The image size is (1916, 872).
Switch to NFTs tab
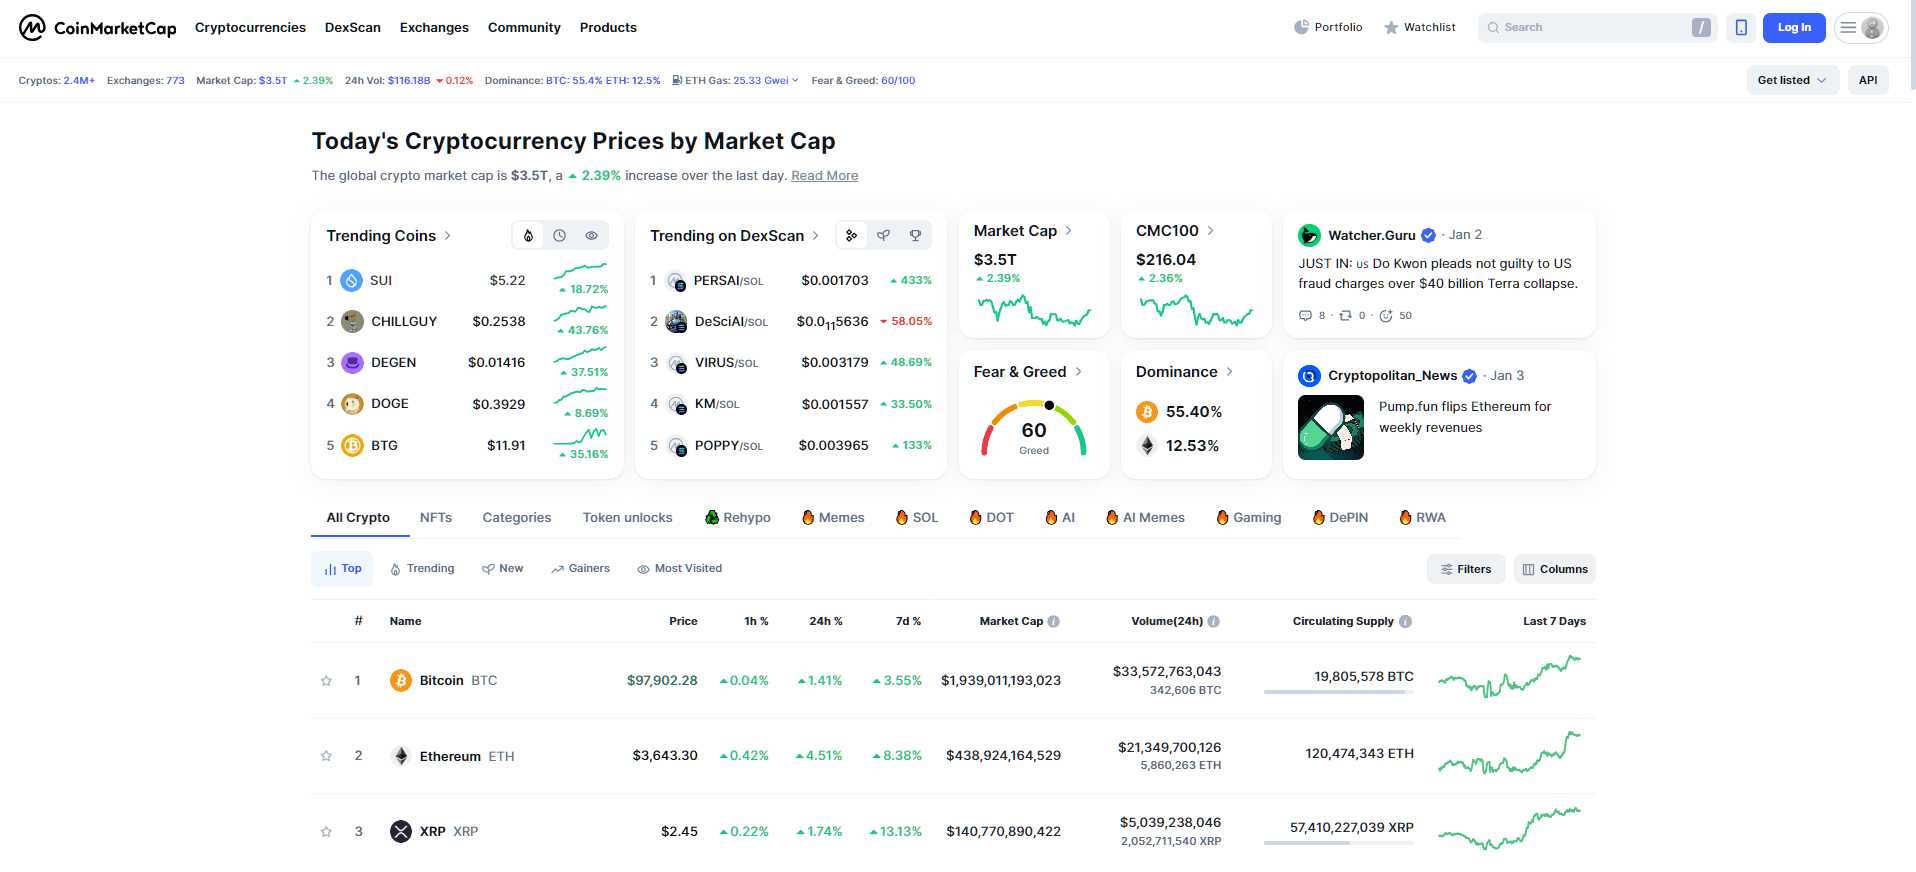(436, 518)
